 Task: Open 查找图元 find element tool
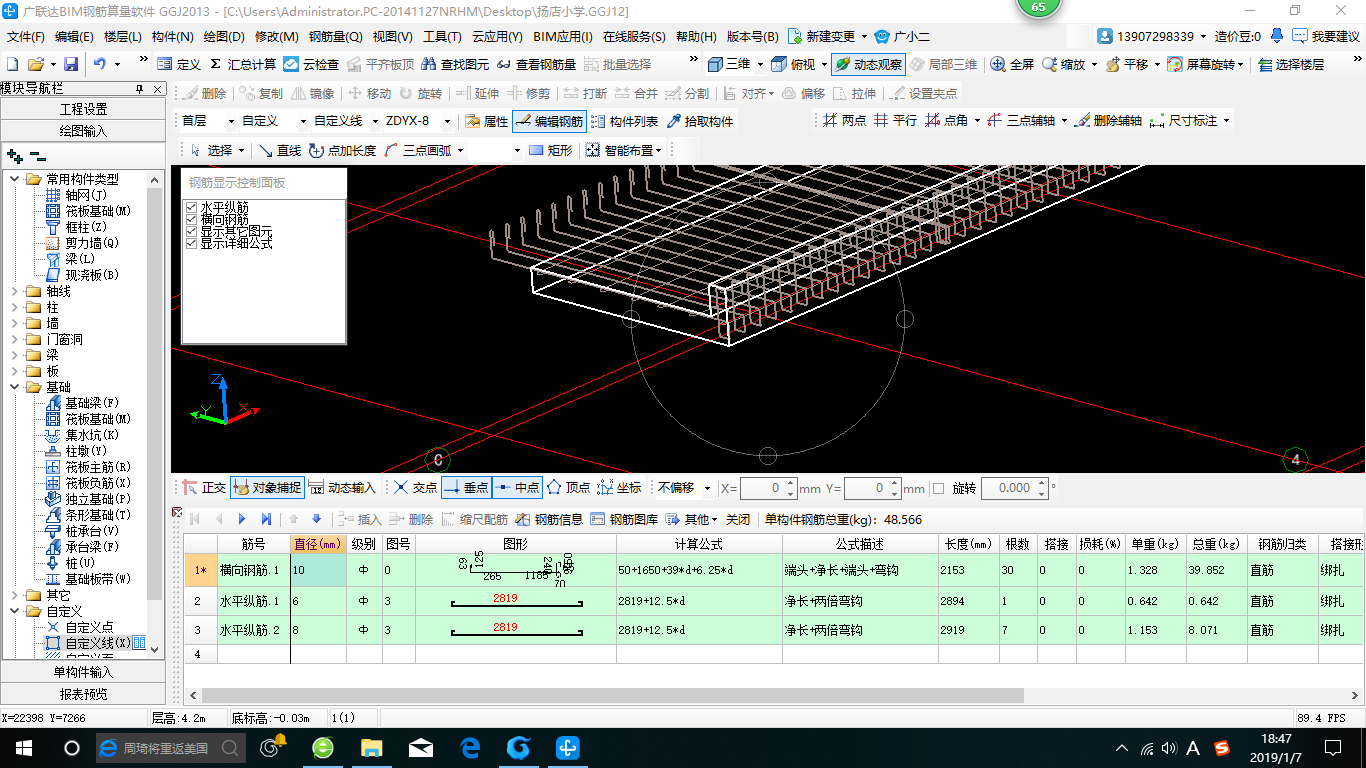[x=455, y=64]
